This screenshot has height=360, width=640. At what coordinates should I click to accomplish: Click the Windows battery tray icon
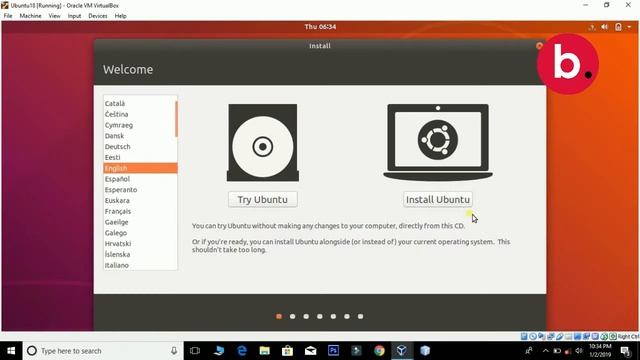(x=557, y=351)
